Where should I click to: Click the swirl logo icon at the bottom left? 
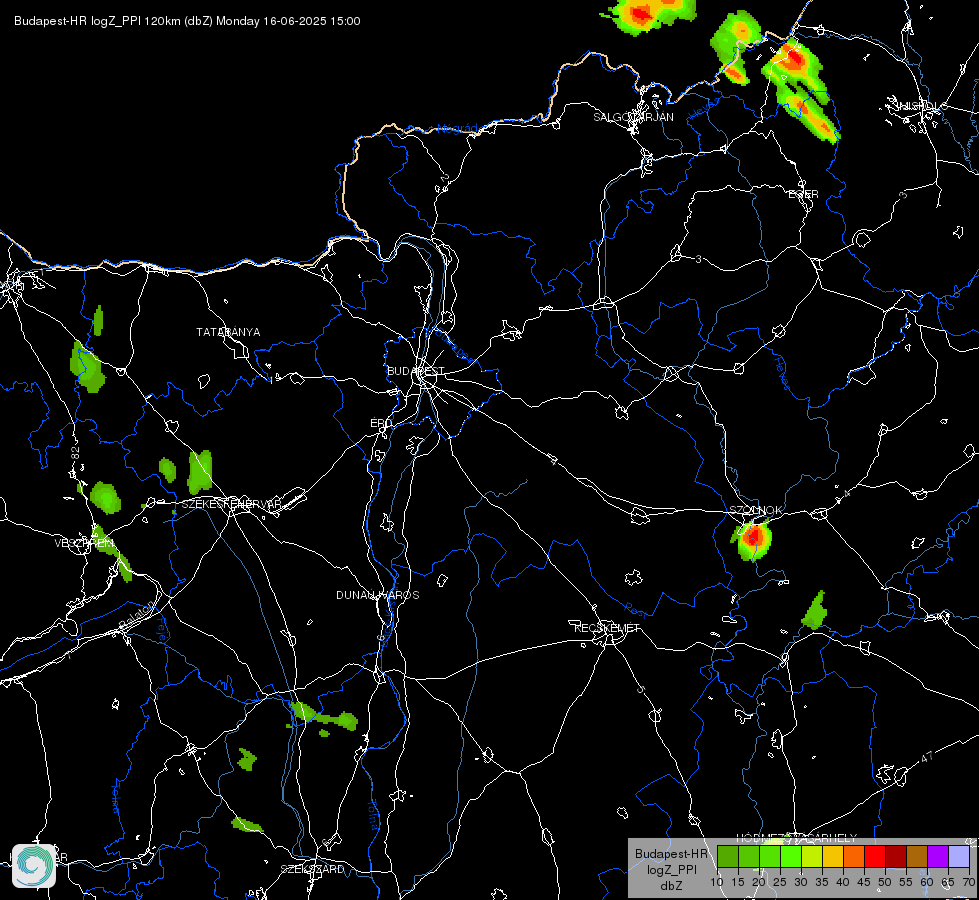click(x=34, y=866)
